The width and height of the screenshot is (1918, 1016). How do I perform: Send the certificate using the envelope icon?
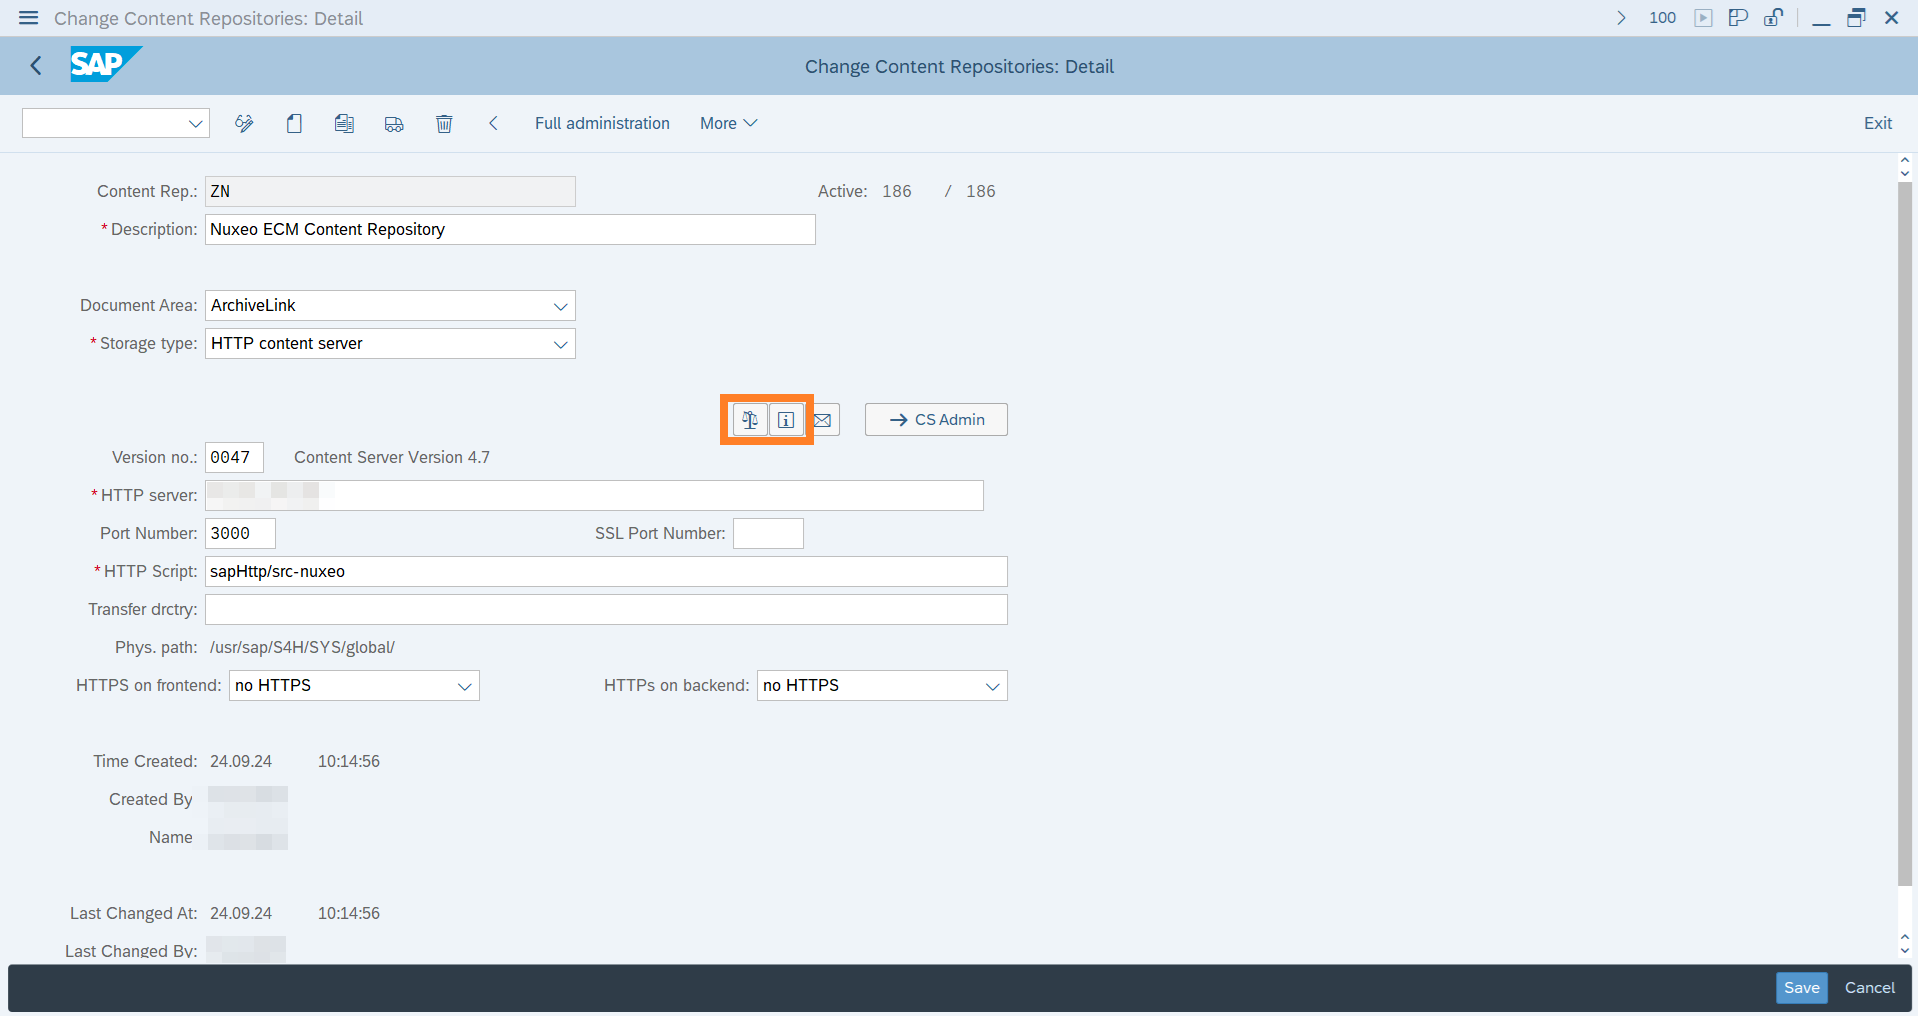pyautogui.click(x=823, y=420)
